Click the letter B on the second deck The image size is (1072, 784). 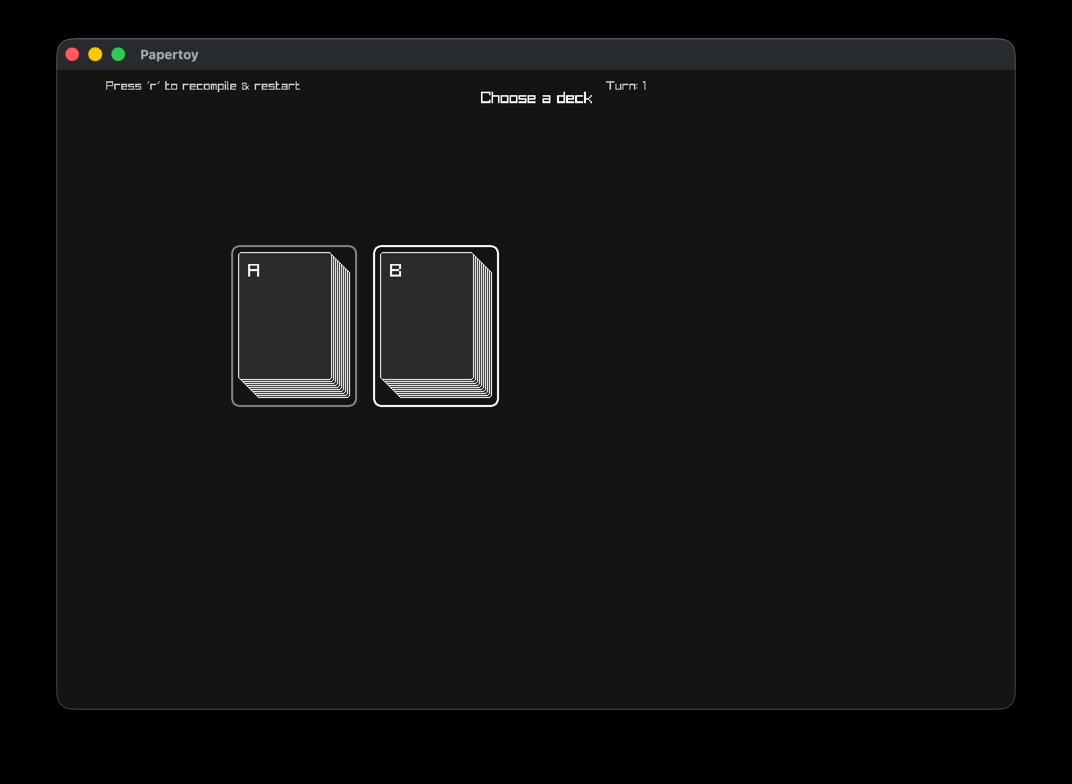[x=395, y=270]
